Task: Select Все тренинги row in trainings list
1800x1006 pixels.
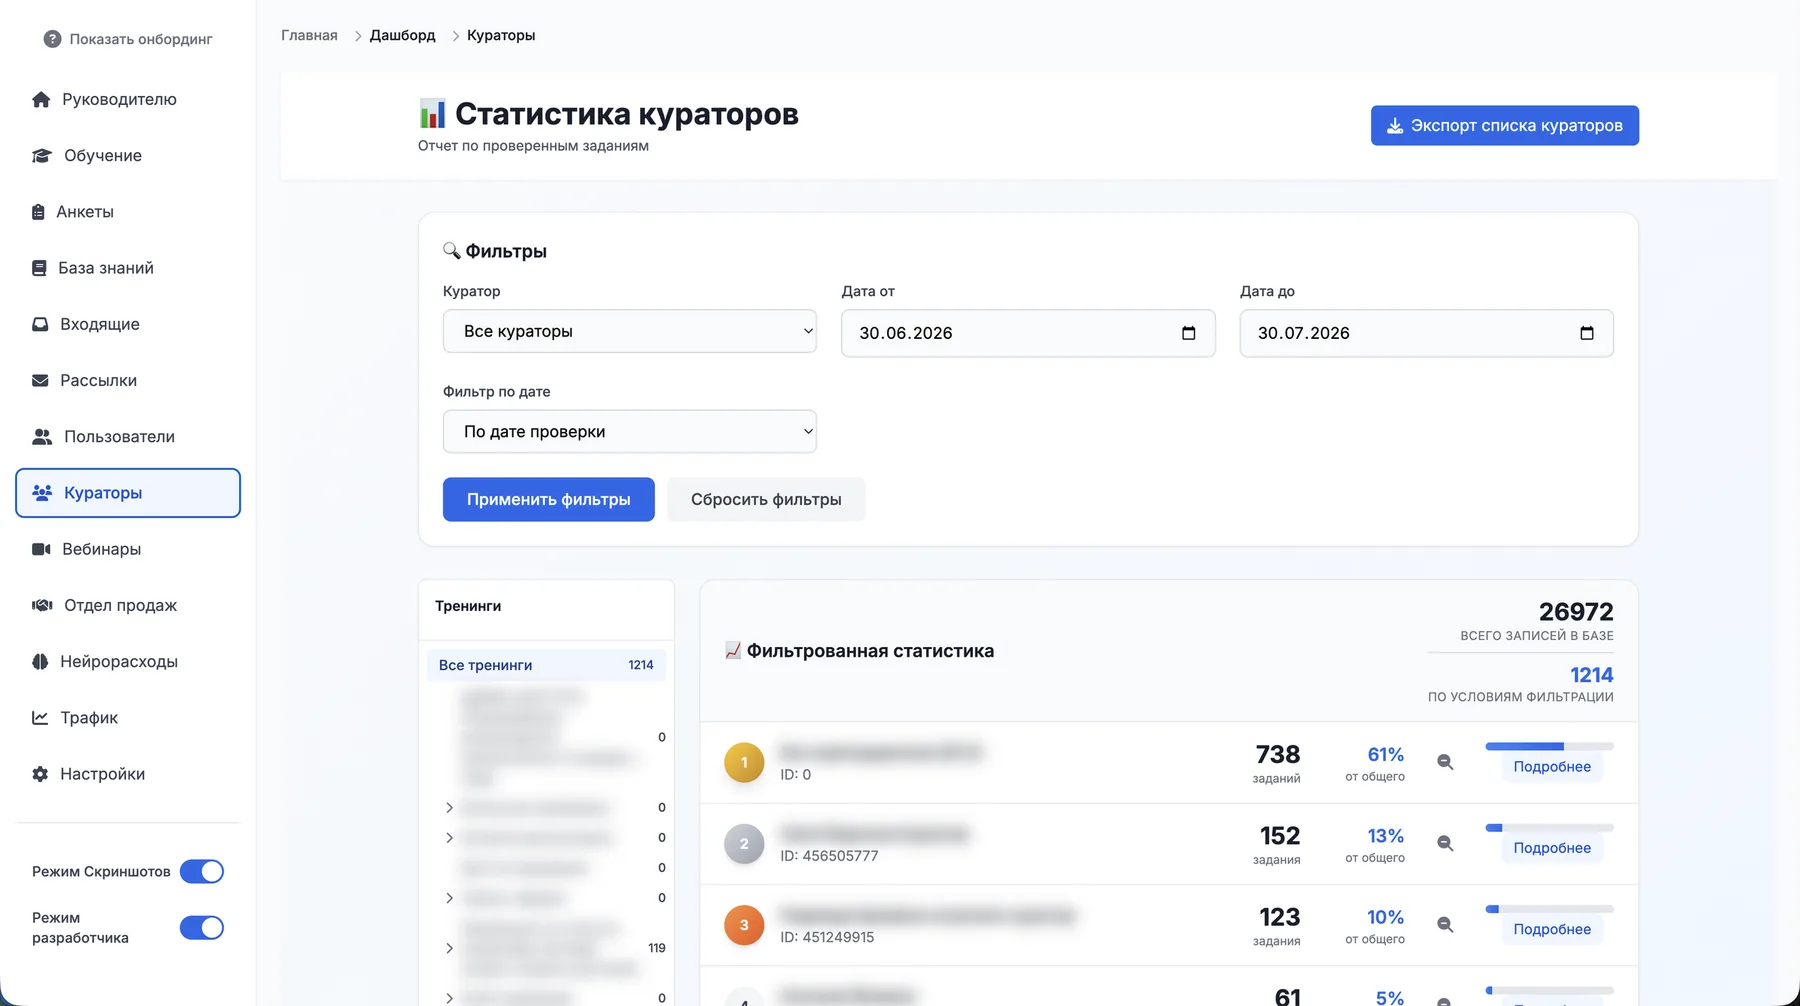Action: [x=546, y=665]
